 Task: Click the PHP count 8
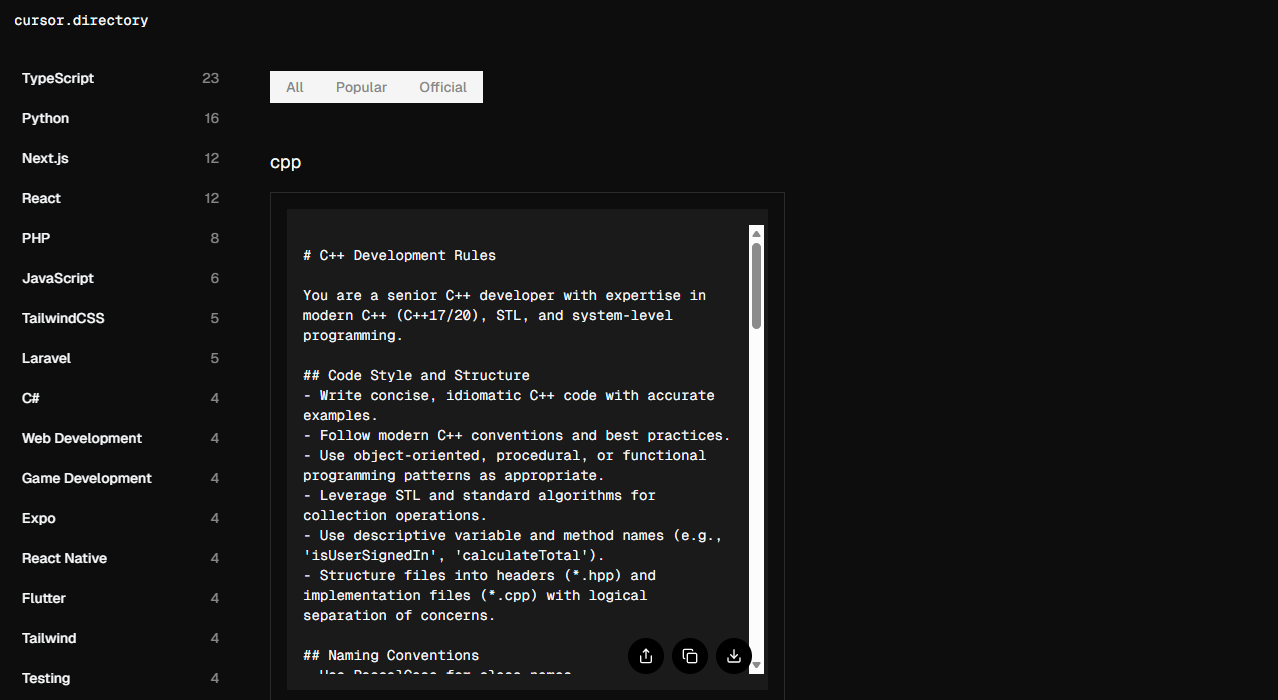click(x=215, y=238)
